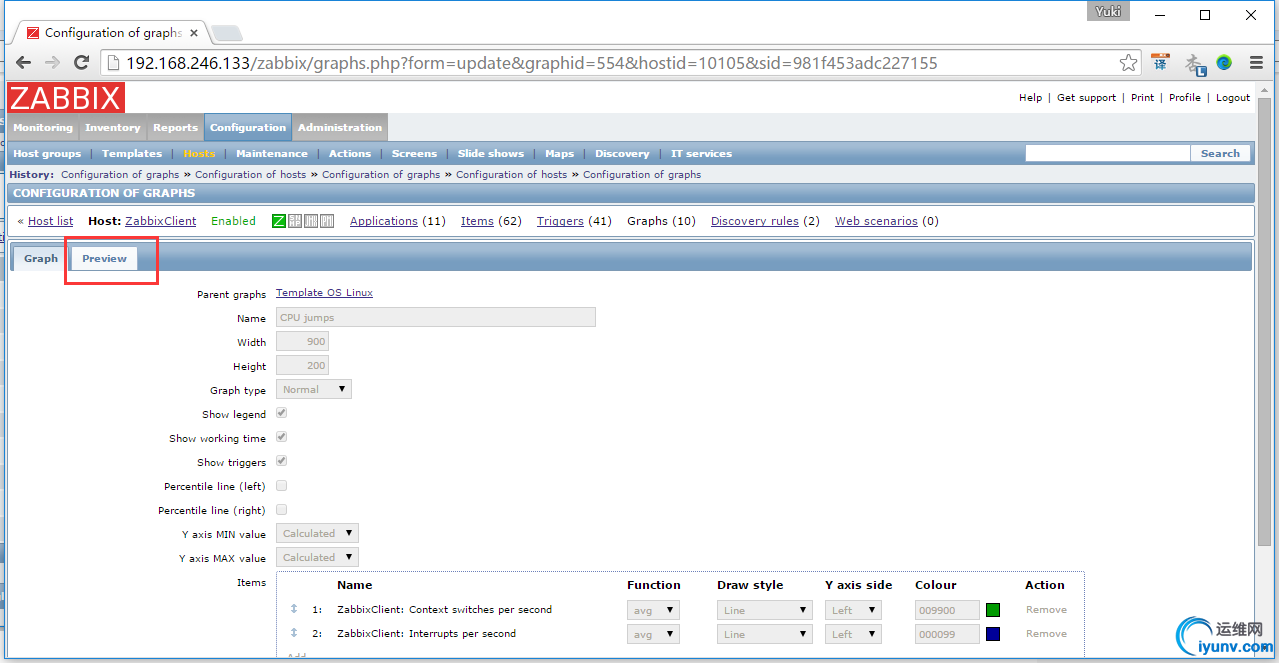The image size is (1279, 663).
Task: Enable Percentile line (left) checkbox
Action: click(x=282, y=485)
